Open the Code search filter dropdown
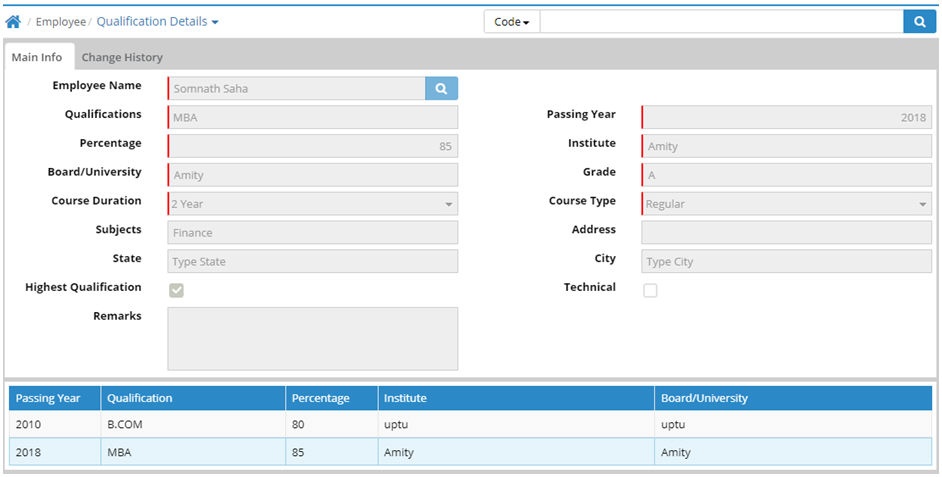Screen dimensions: 942x477 point(512,21)
